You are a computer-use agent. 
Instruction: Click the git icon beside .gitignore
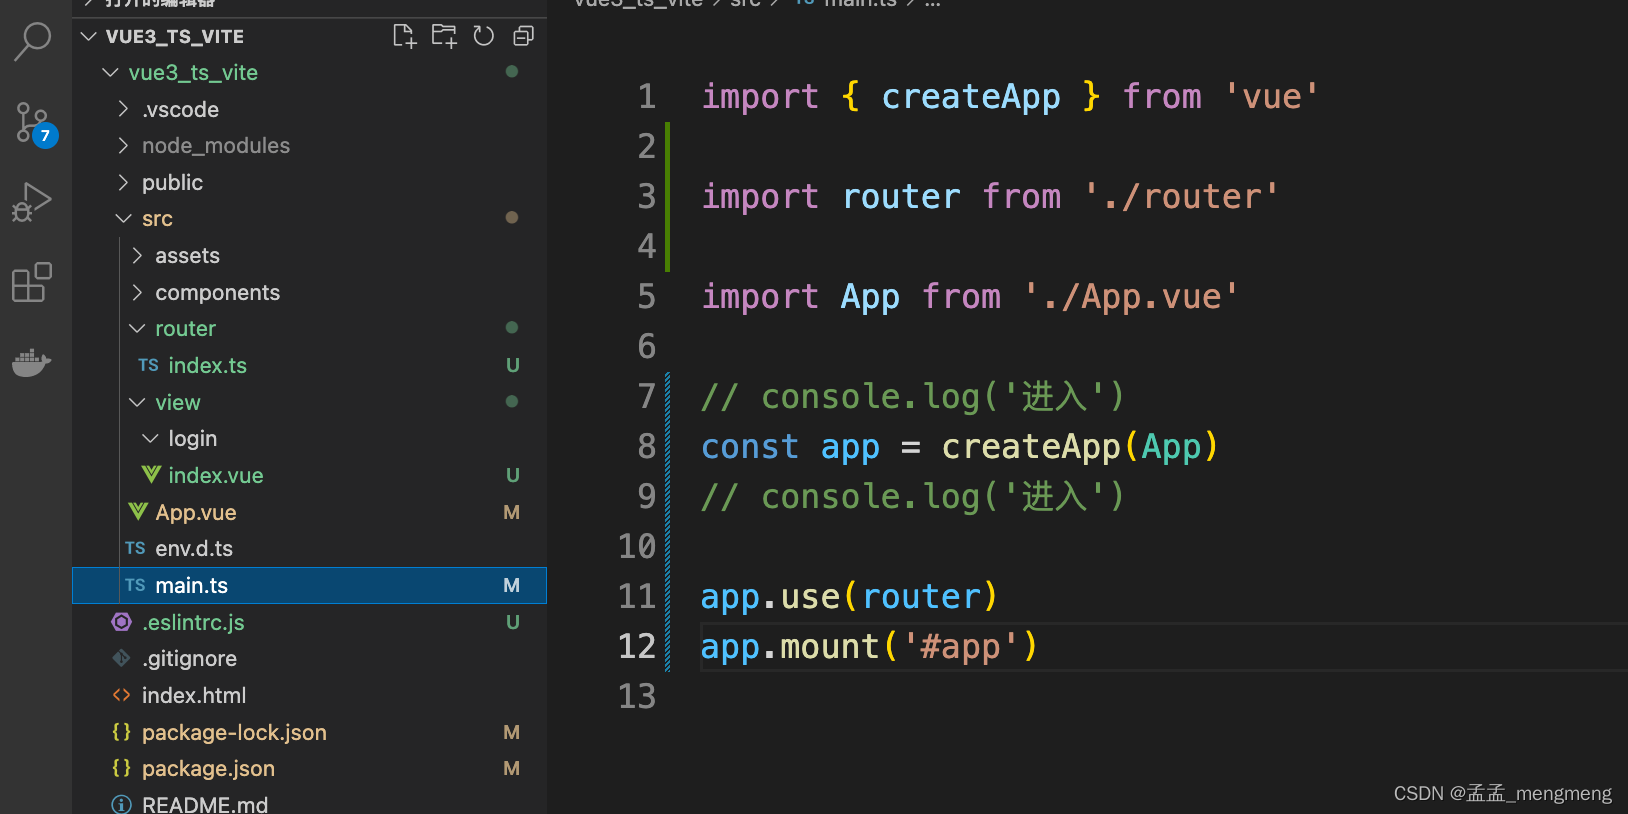pyautogui.click(x=122, y=659)
